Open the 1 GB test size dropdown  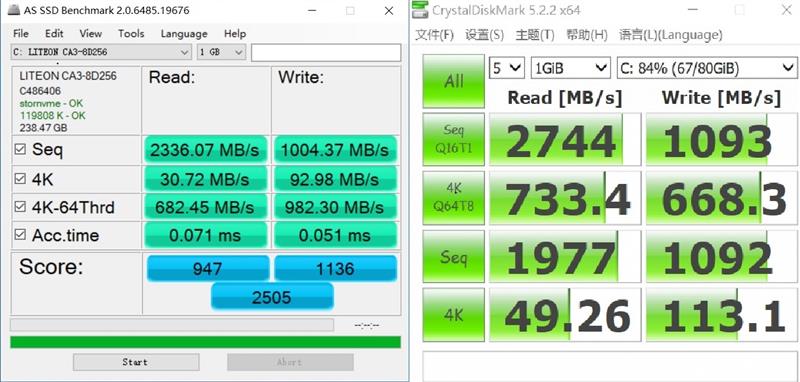pyautogui.click(x=221, y=52)
